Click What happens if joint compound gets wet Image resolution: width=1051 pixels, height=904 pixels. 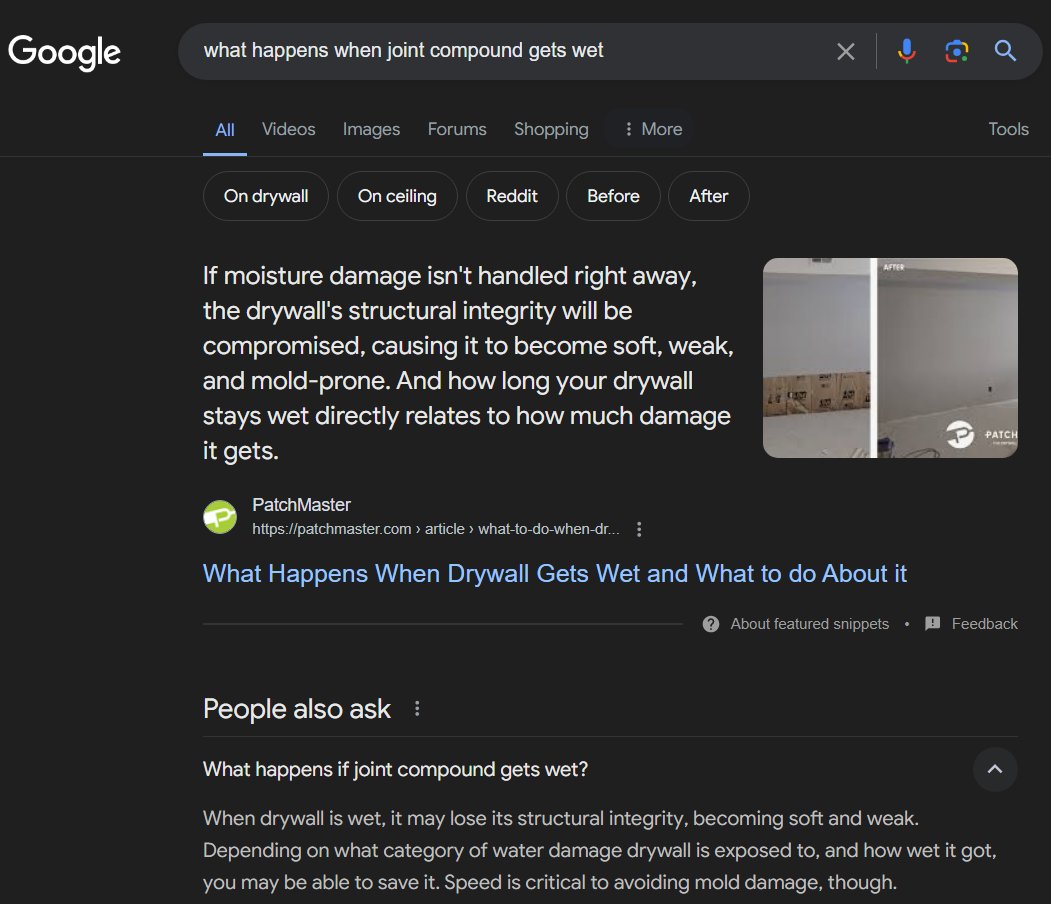[395, 769]
